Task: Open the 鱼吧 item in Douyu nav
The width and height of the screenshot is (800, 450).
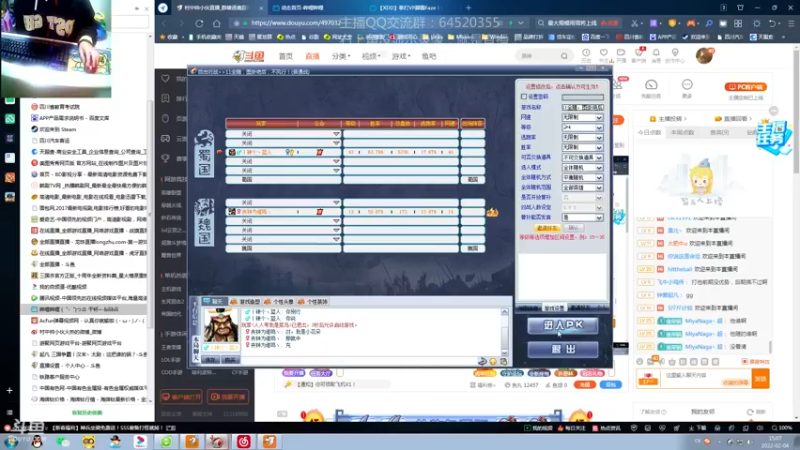Action: point(429,56)
